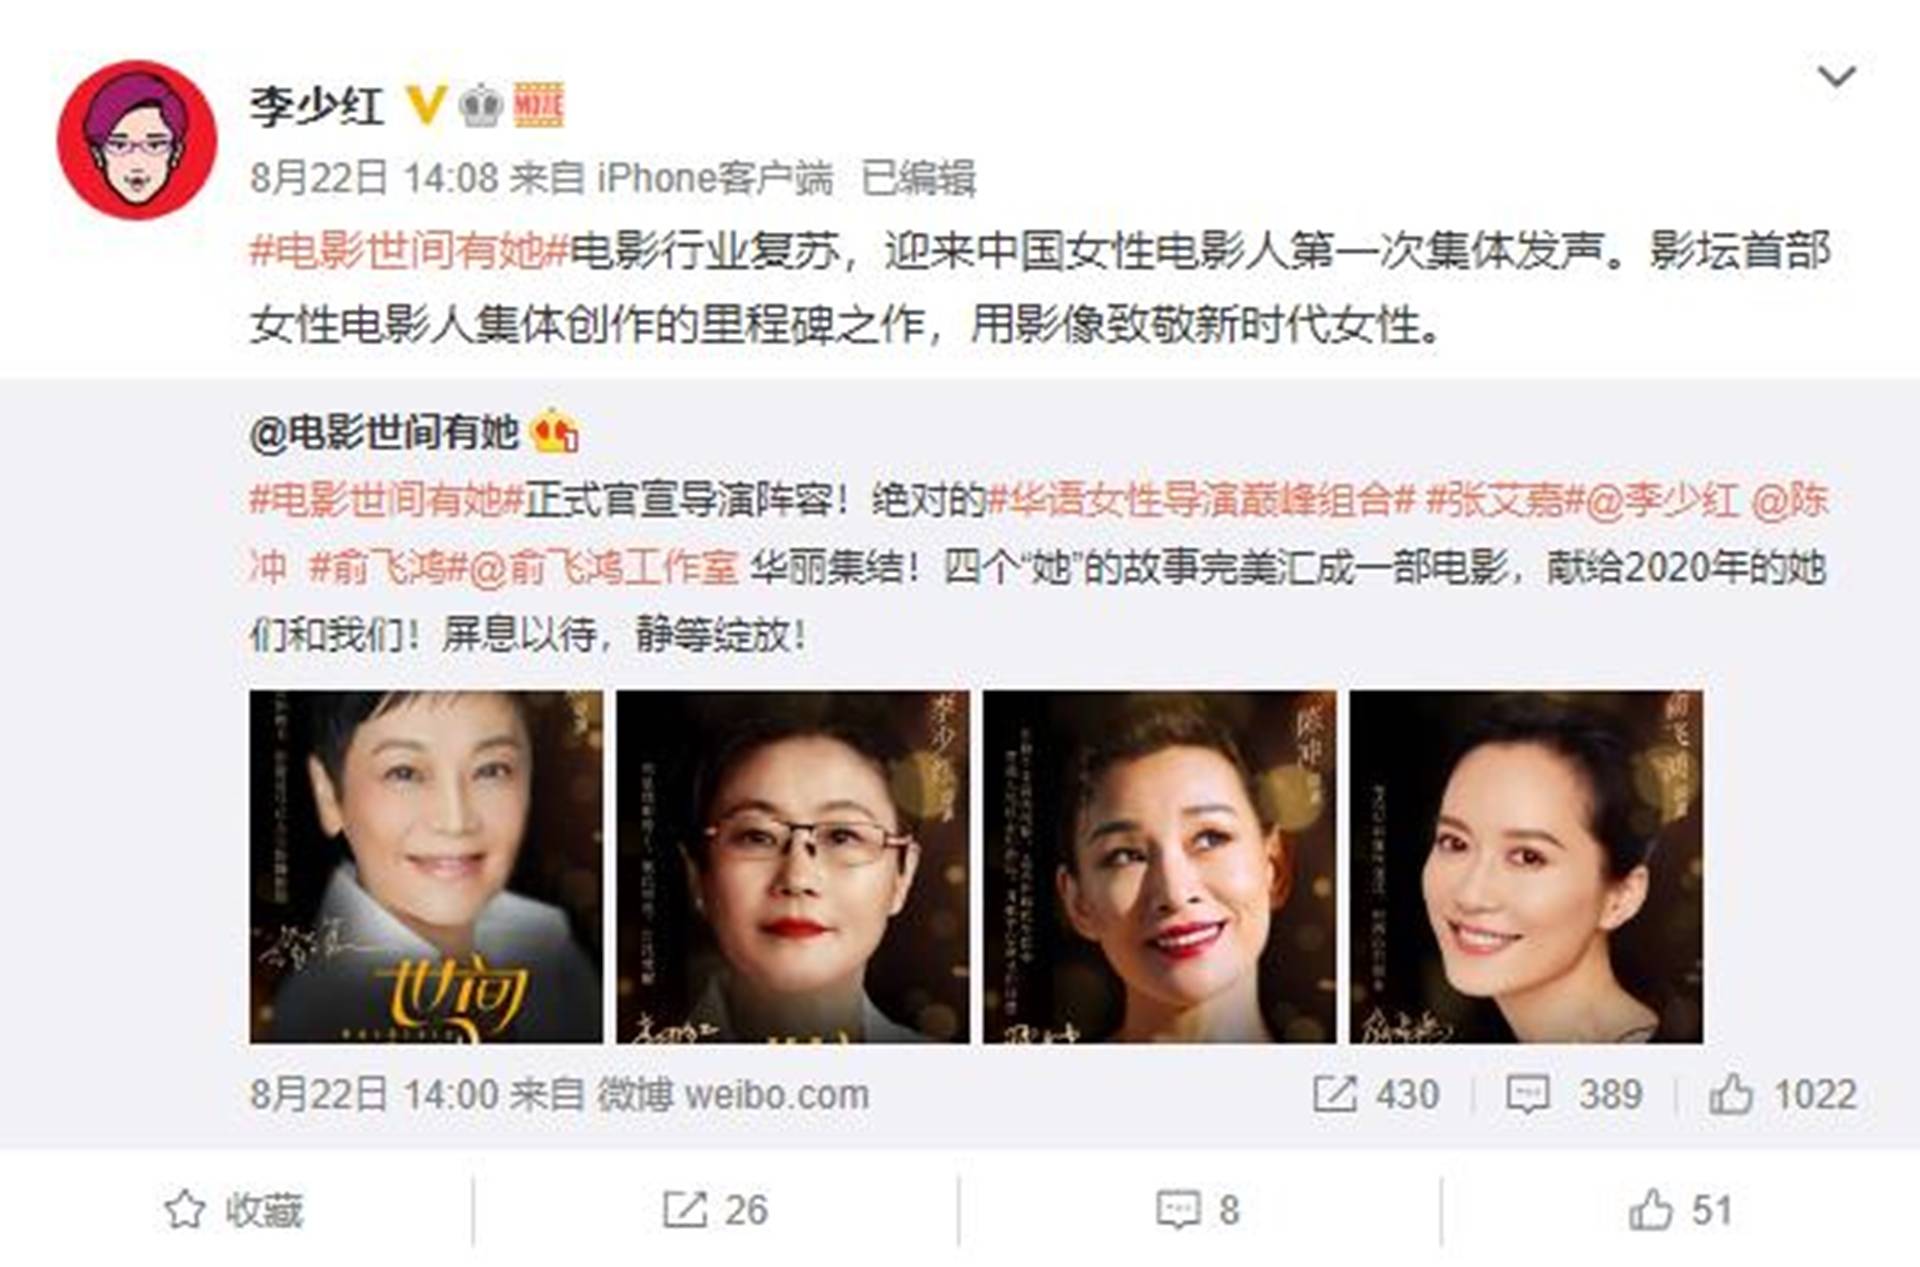Viewport: 1920px width, 1267px height.
Task: Click hashtag #华语女性导演巅峰组合#
Action: click(x=1202, y=499)
